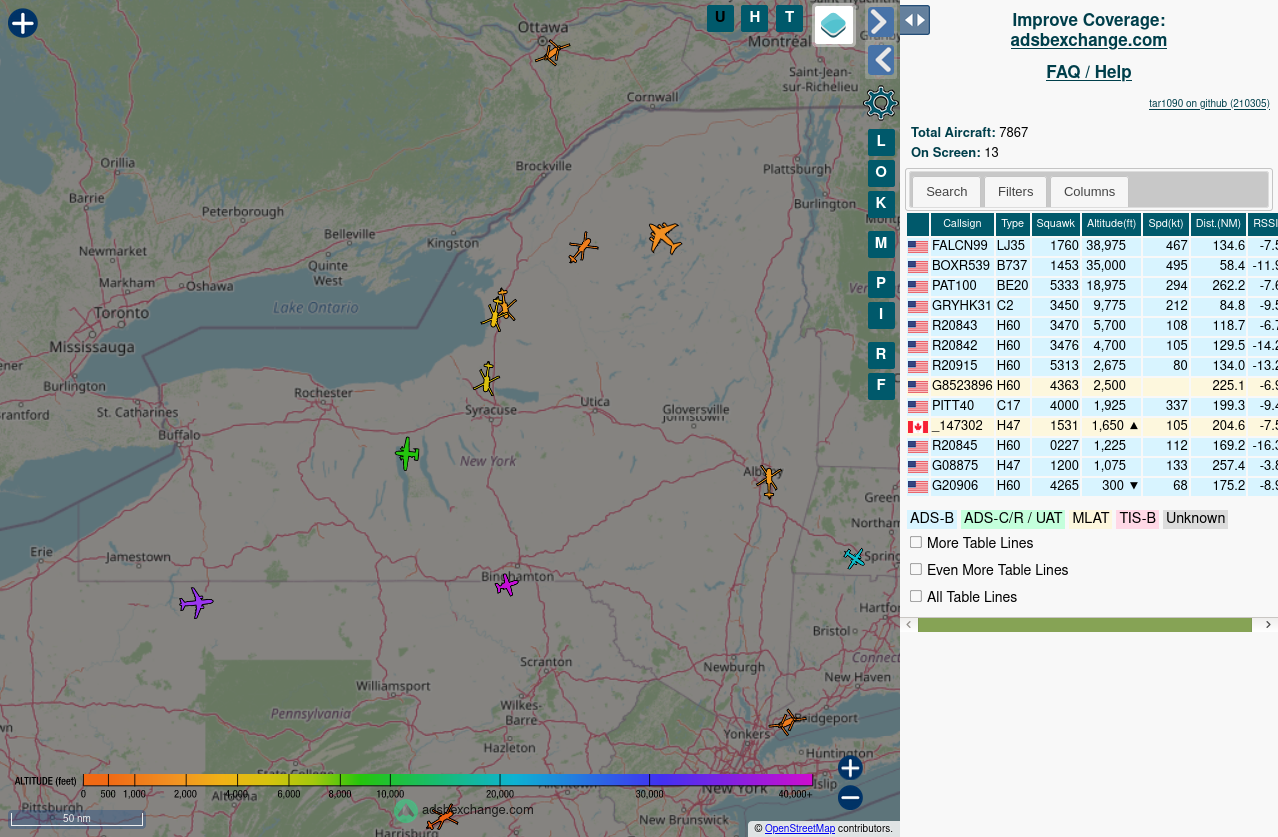The width and height of the screenshot is (1278, 837).
Task: Select the large orange jet south of Cornwall
Action: coord(663,237)
